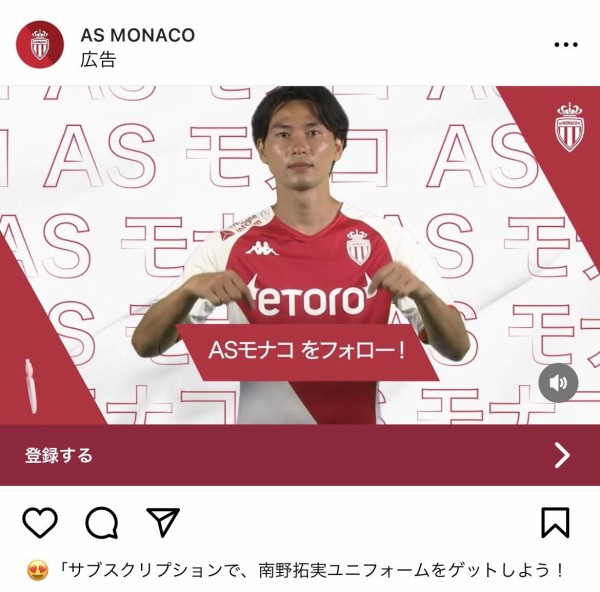Click the AS Monaco crest in video corner
Viewport: 600px width, 592px height.
[569, 127]
